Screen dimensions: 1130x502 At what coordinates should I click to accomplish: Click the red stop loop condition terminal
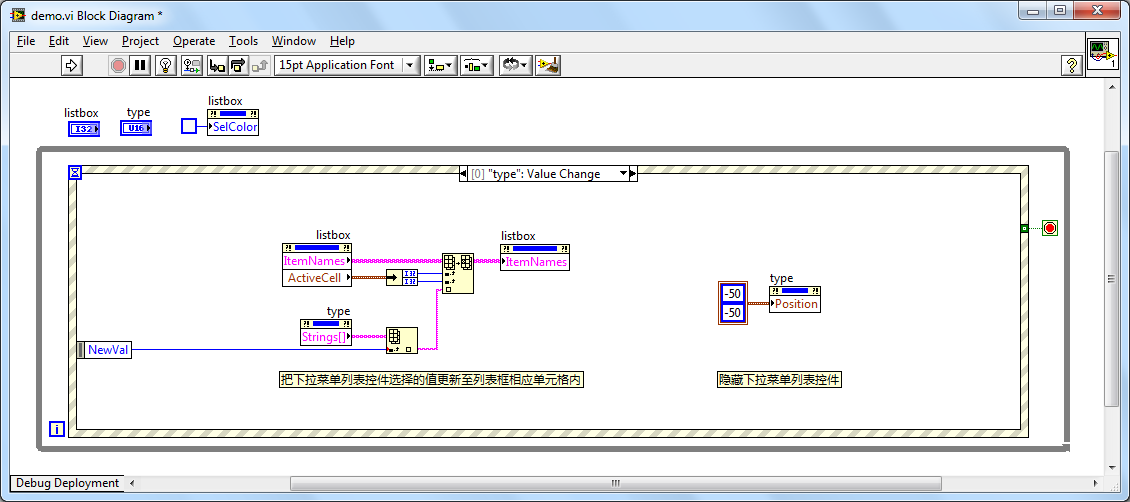click(x=1049, y=228)
